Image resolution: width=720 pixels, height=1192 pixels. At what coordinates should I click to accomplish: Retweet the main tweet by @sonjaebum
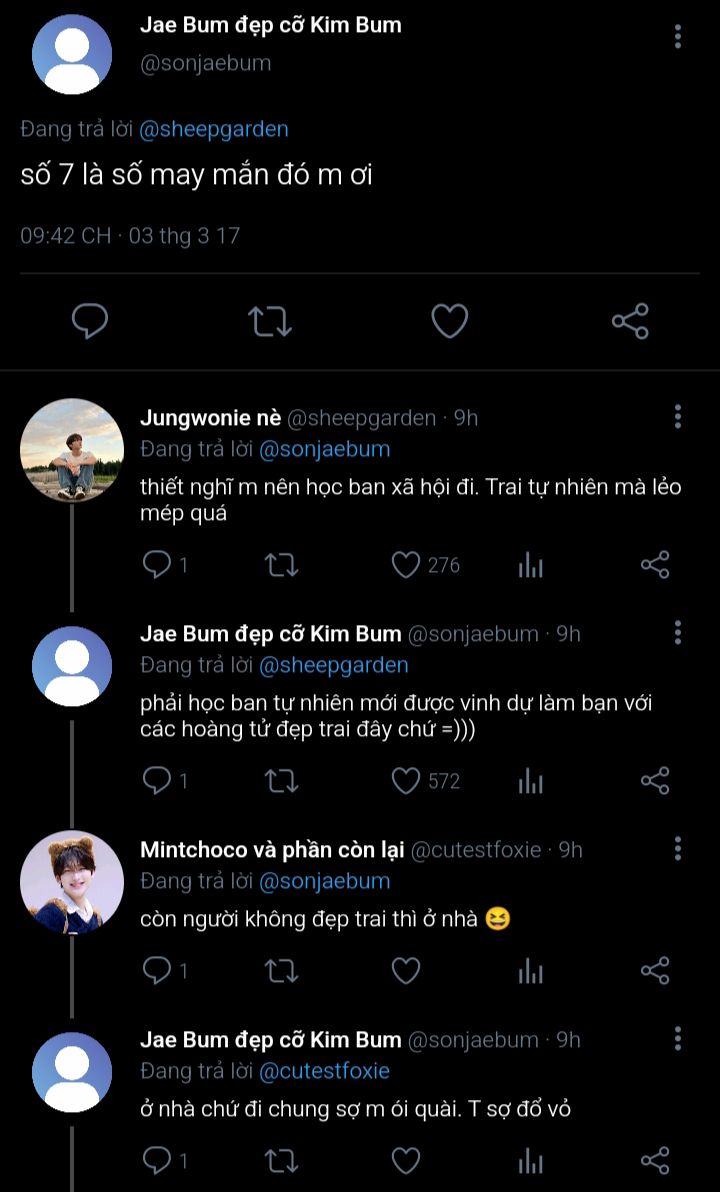269,321
